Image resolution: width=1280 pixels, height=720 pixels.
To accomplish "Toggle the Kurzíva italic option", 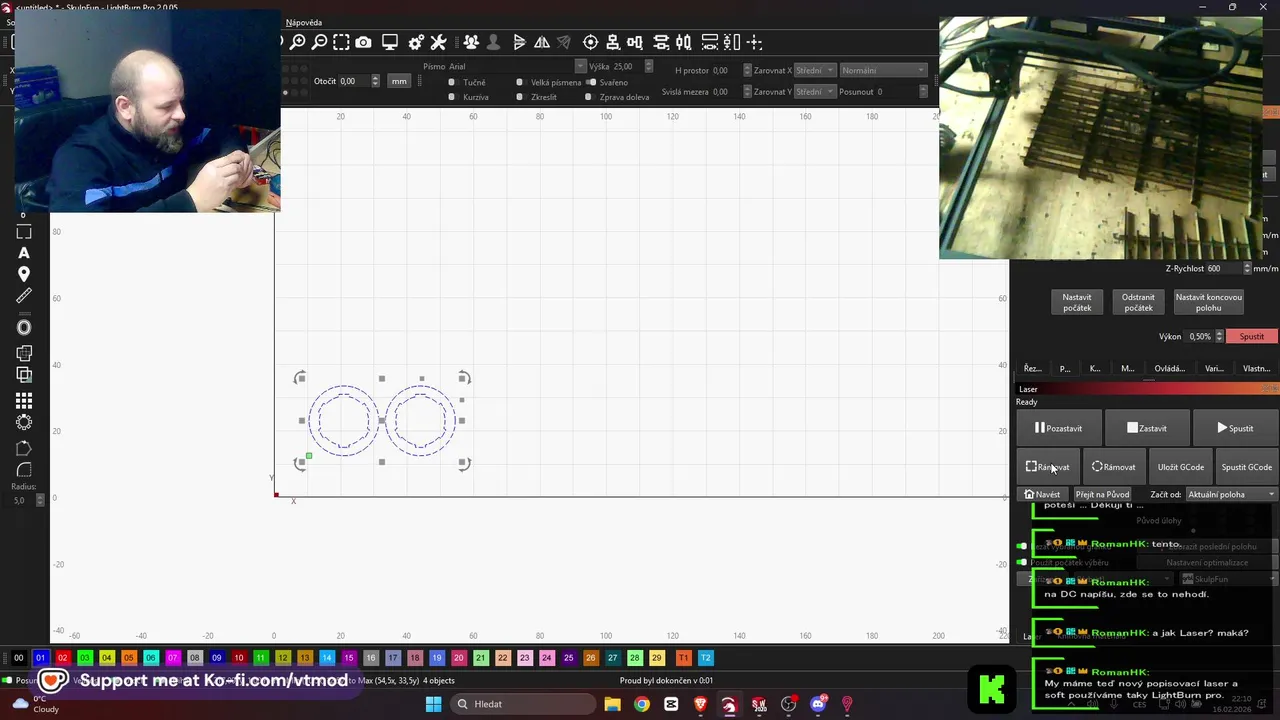I will click(x=467, y=97).
